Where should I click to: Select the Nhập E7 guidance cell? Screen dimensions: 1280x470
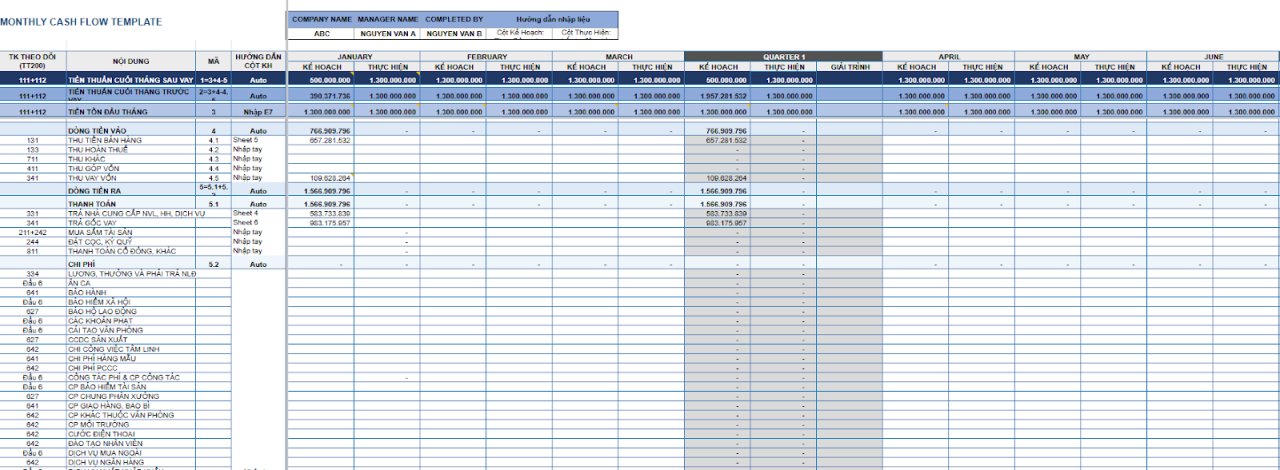tap(259, 112)
